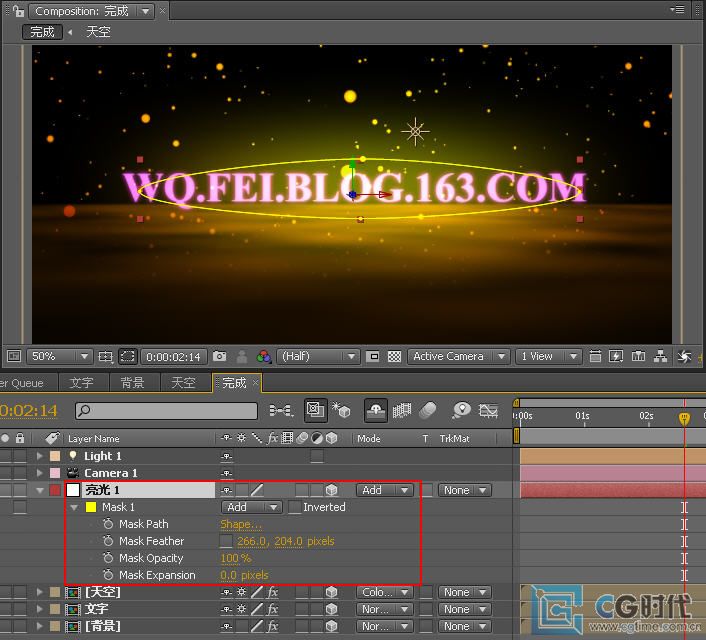Switch to the 天空 timeline tab
This screenshot has height=640, width=706.
[183, 383]
